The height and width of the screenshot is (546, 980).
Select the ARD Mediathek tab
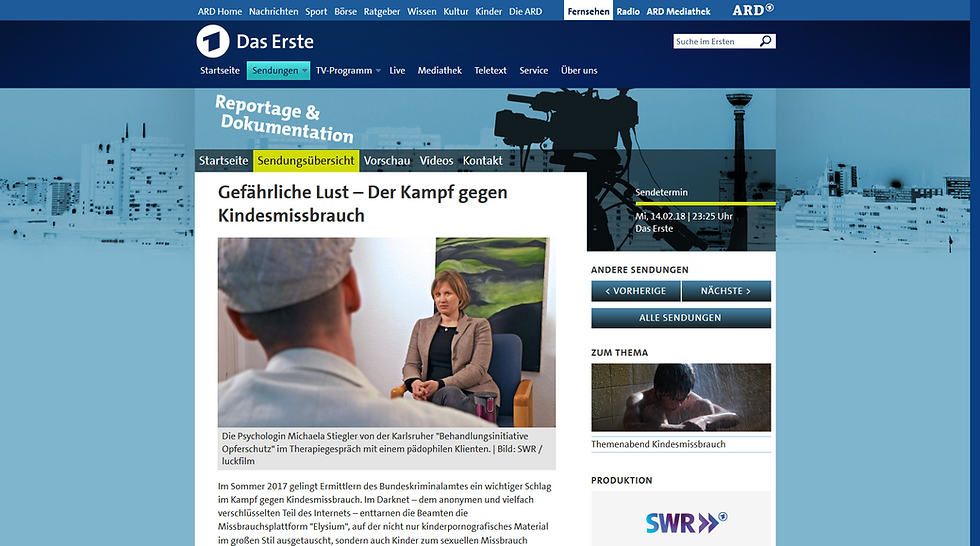coord(678,11)
